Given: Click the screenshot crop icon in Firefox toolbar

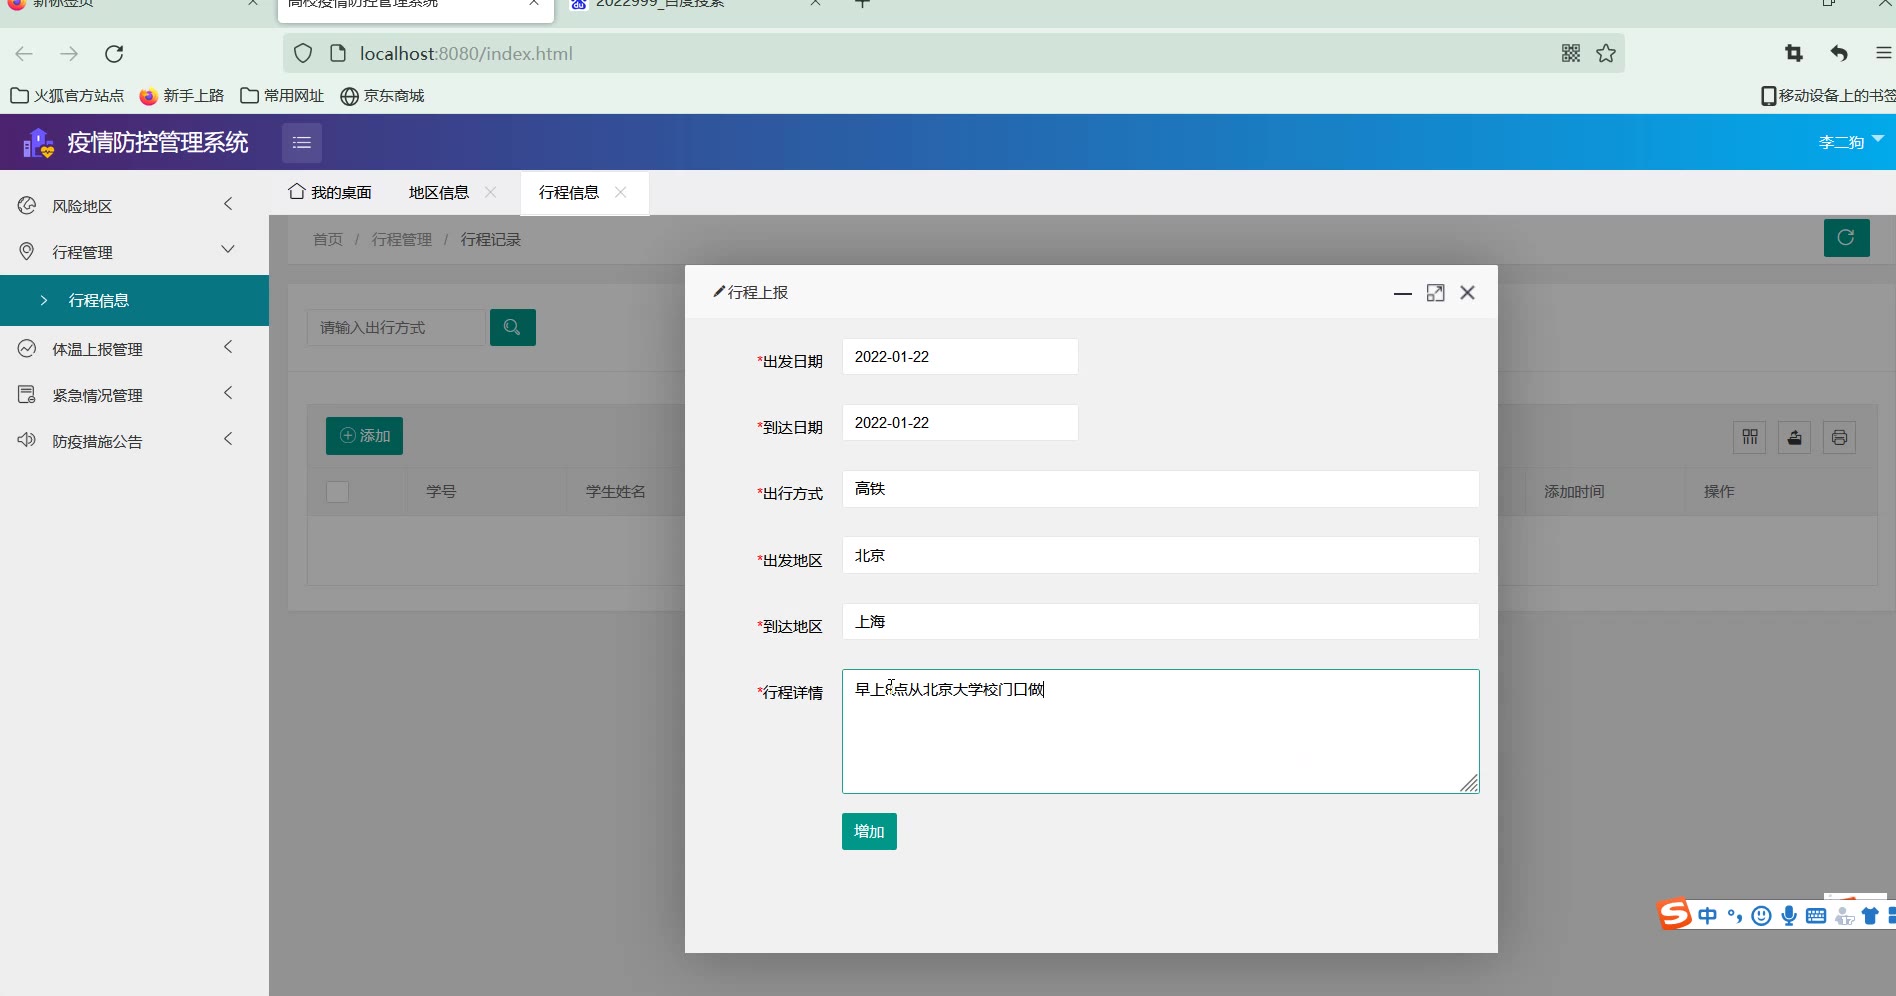Looking at the screenshot, I should click(x=1794, y=54).
